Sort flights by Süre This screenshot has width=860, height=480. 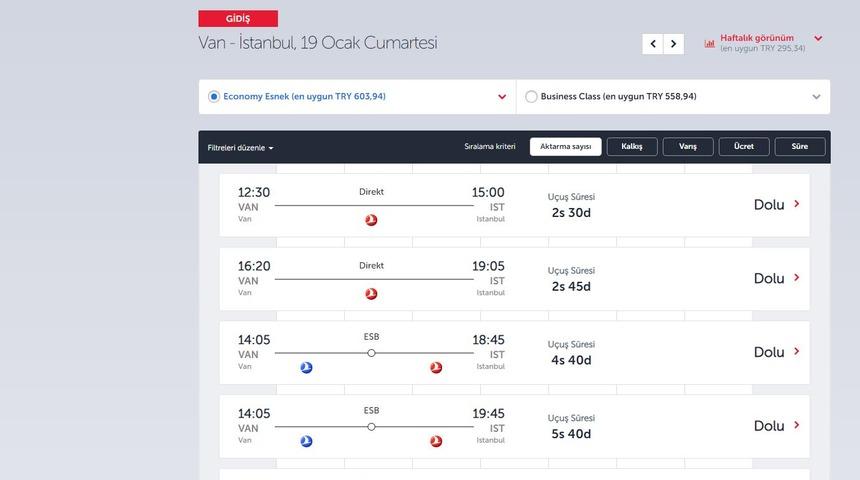(800, 147)
